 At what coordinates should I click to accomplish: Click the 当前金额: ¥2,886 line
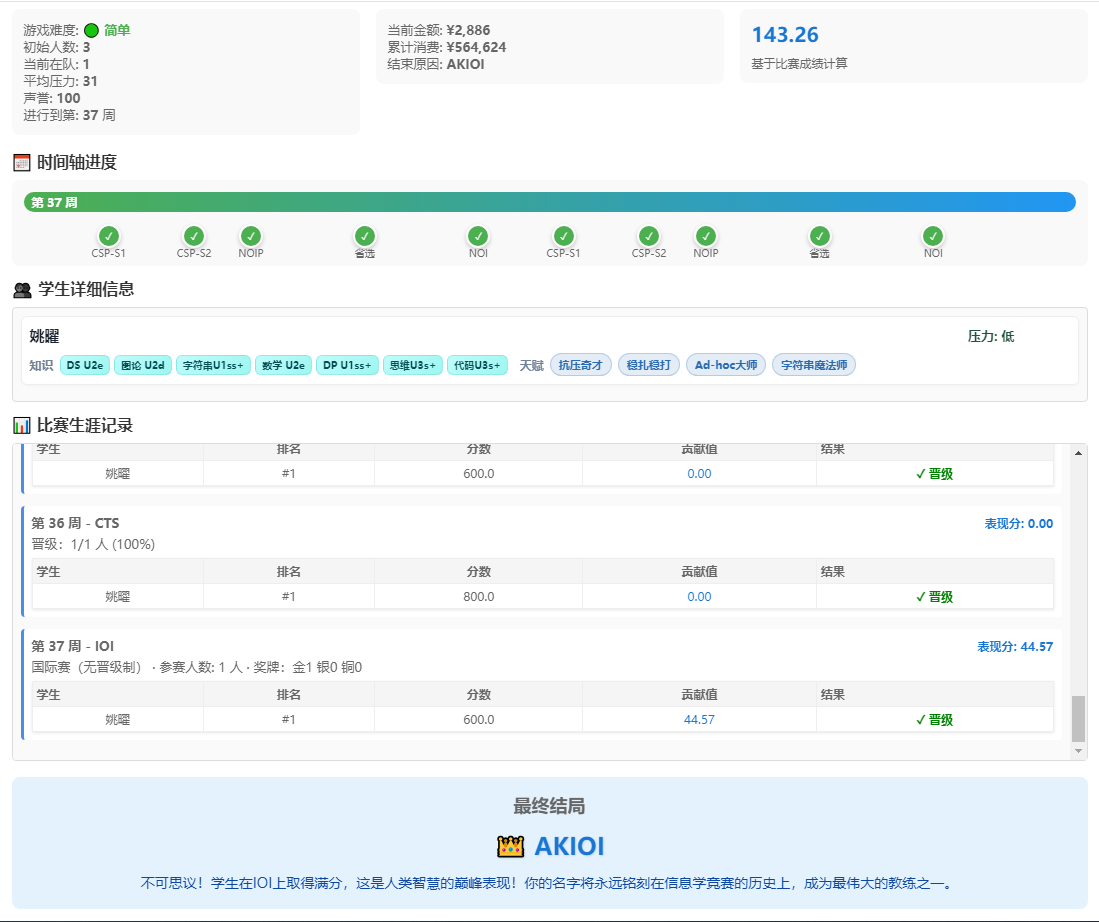(x=439, y=30)
